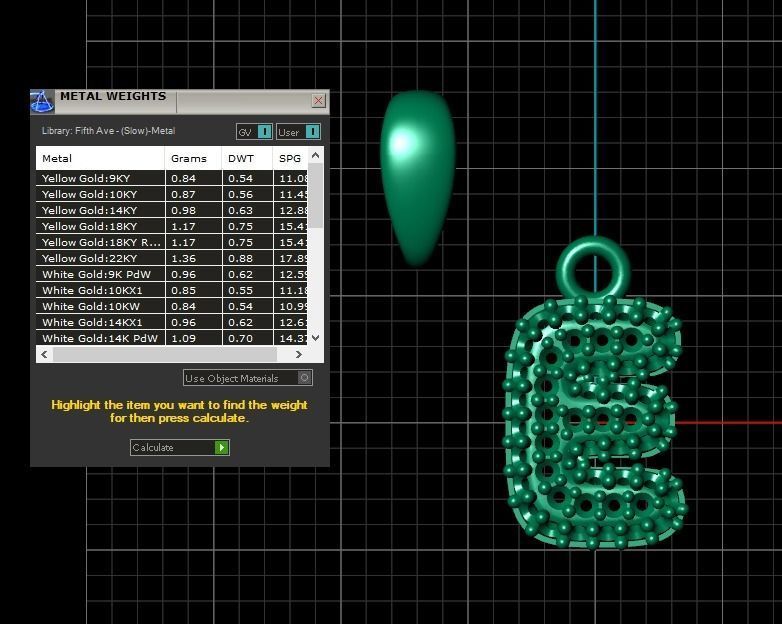Click the table's scroll down arrow
782x624 pixels.
(315, 338)
